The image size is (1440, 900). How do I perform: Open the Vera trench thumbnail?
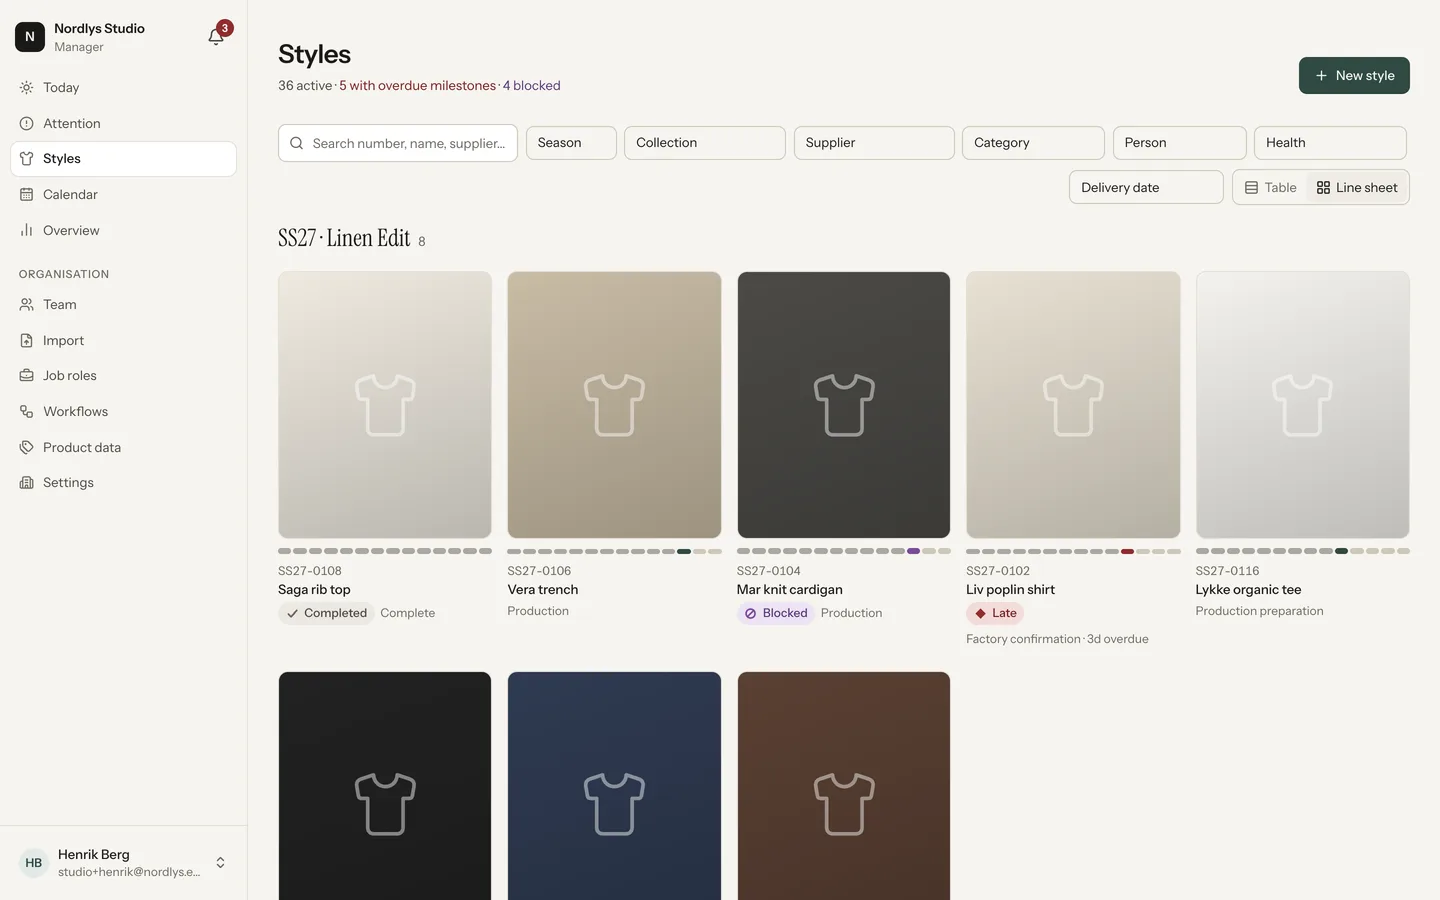(x=614, y=405)
